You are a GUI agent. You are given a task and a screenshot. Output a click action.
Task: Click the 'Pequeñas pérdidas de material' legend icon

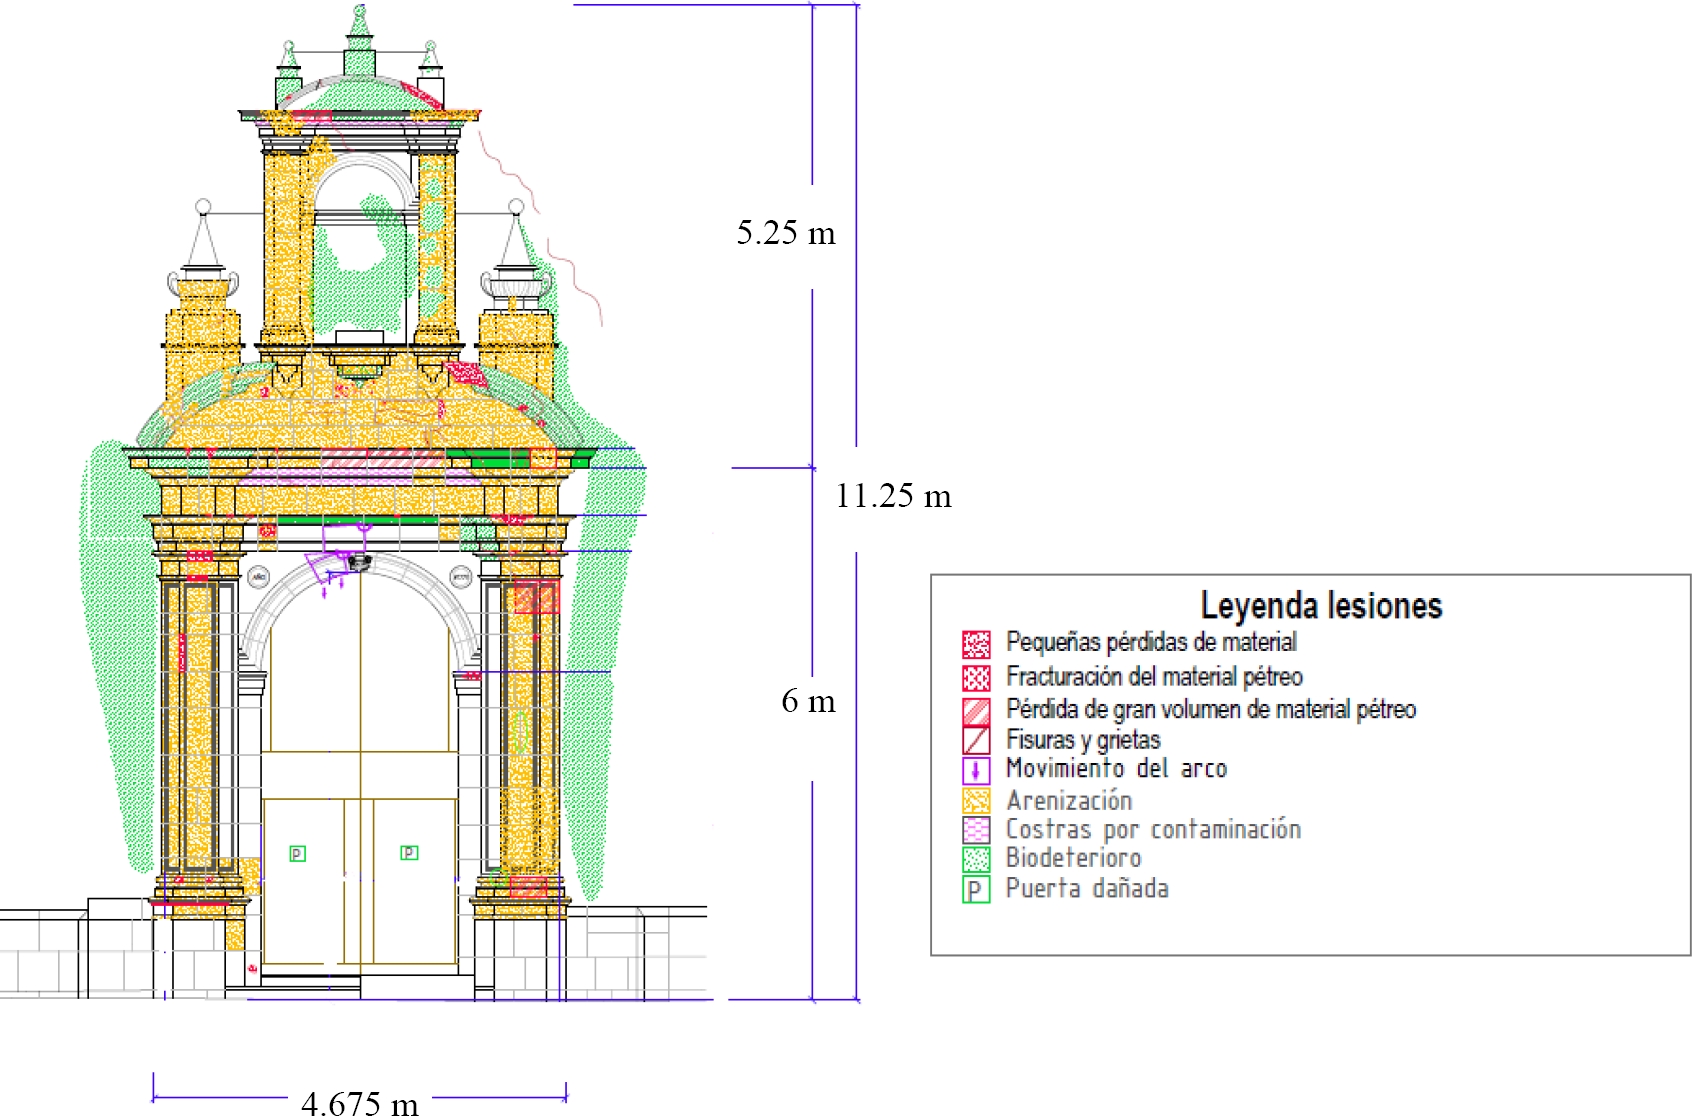point(976,644)
